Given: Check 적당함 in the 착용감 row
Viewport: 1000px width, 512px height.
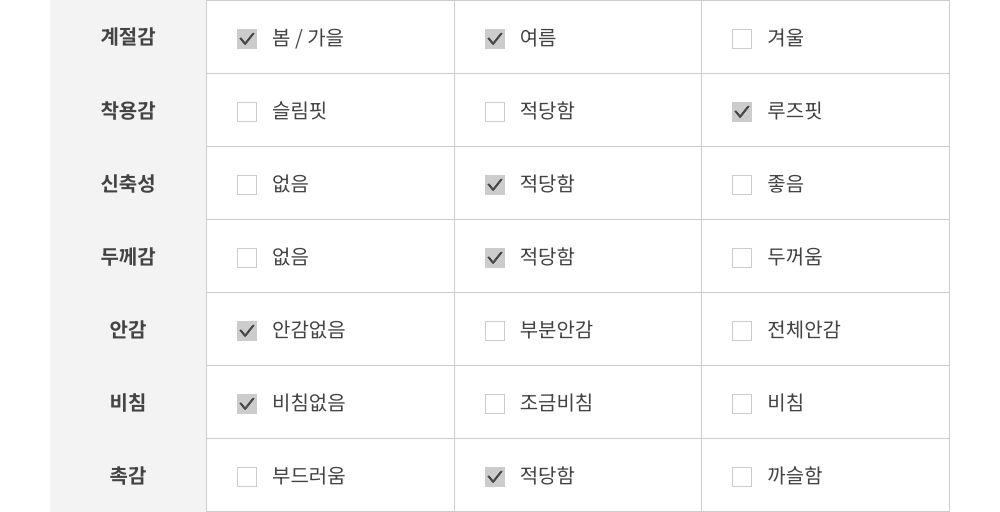Looking at the screenshot, I should [x=495, y=112].
